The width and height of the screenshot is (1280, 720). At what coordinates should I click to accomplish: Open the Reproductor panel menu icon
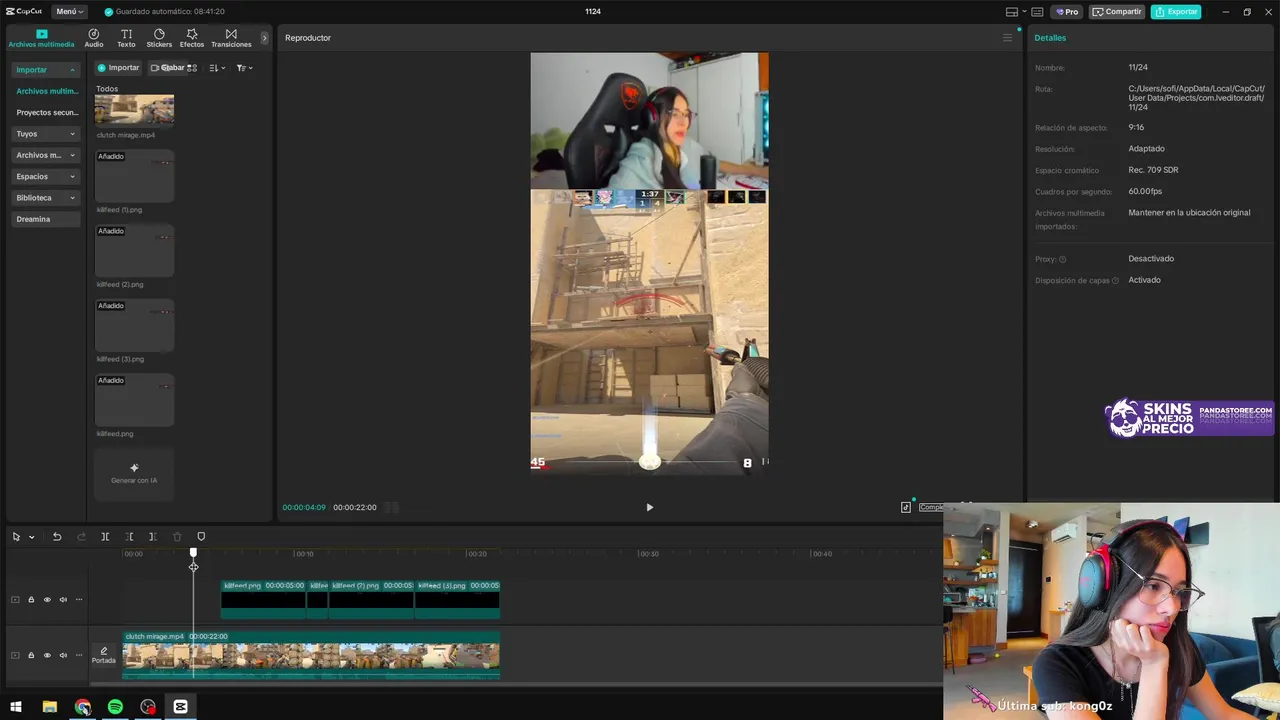click(x=1007, y=38)
